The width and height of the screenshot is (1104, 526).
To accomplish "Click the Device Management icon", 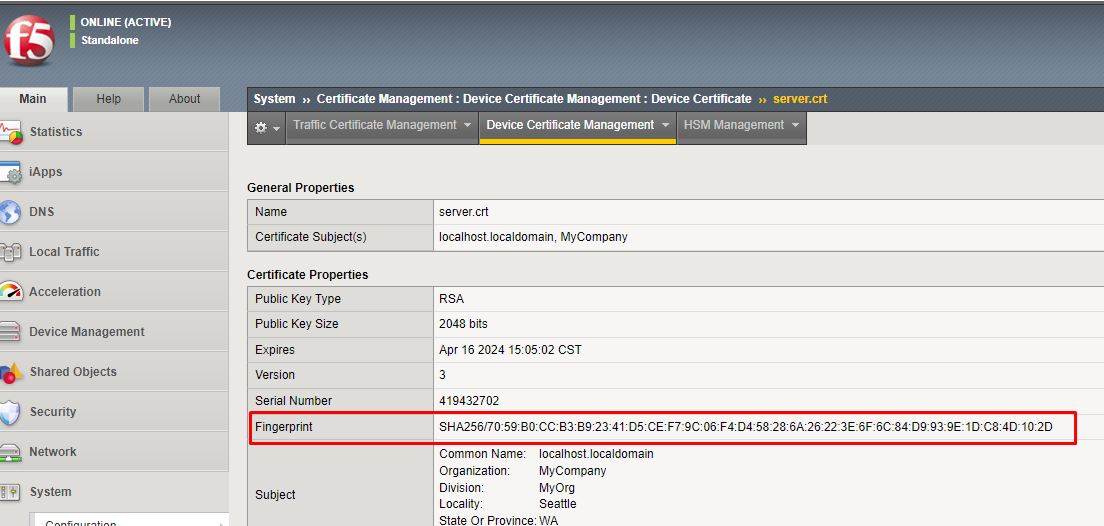I will [10, 332].
